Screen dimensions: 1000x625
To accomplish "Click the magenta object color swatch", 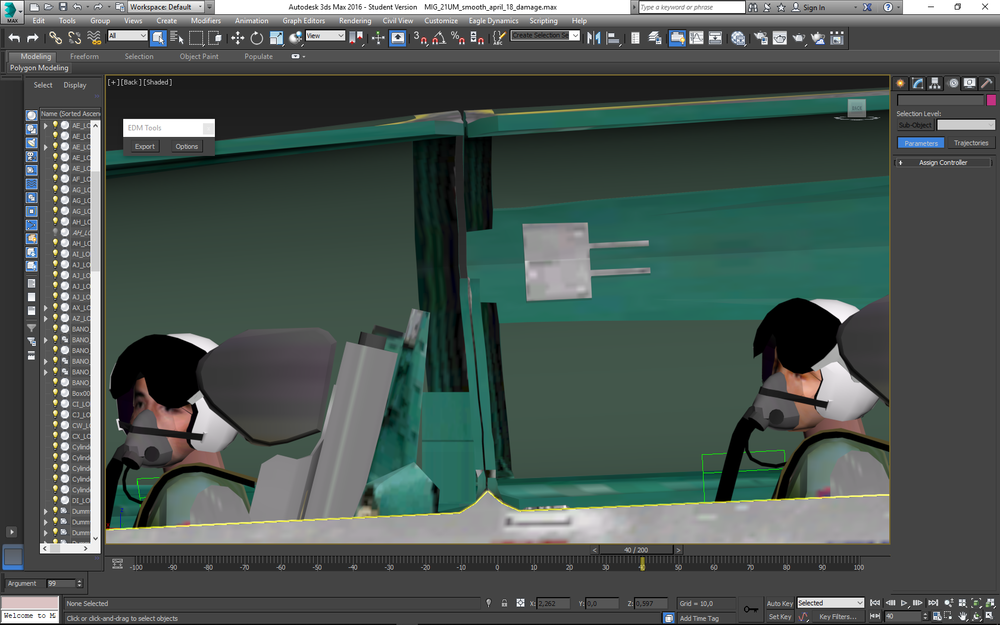I will 991,100.
